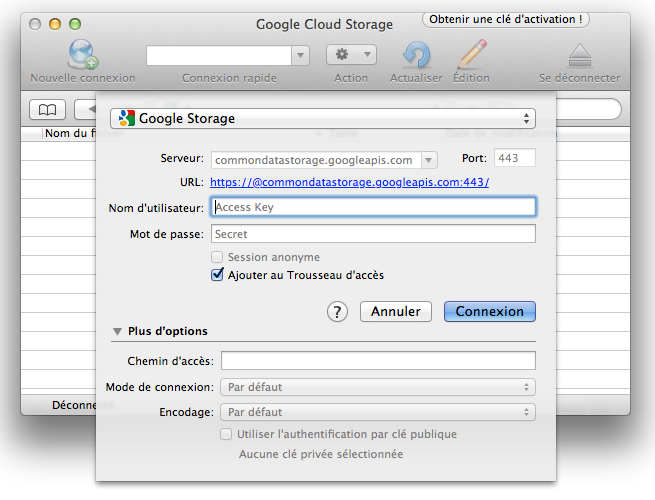Image resolution: width=655 pixels, height=500 pixels.
Task: Click the Édition pencil icon
Action: pyautogui.click(x=472, y=54)
